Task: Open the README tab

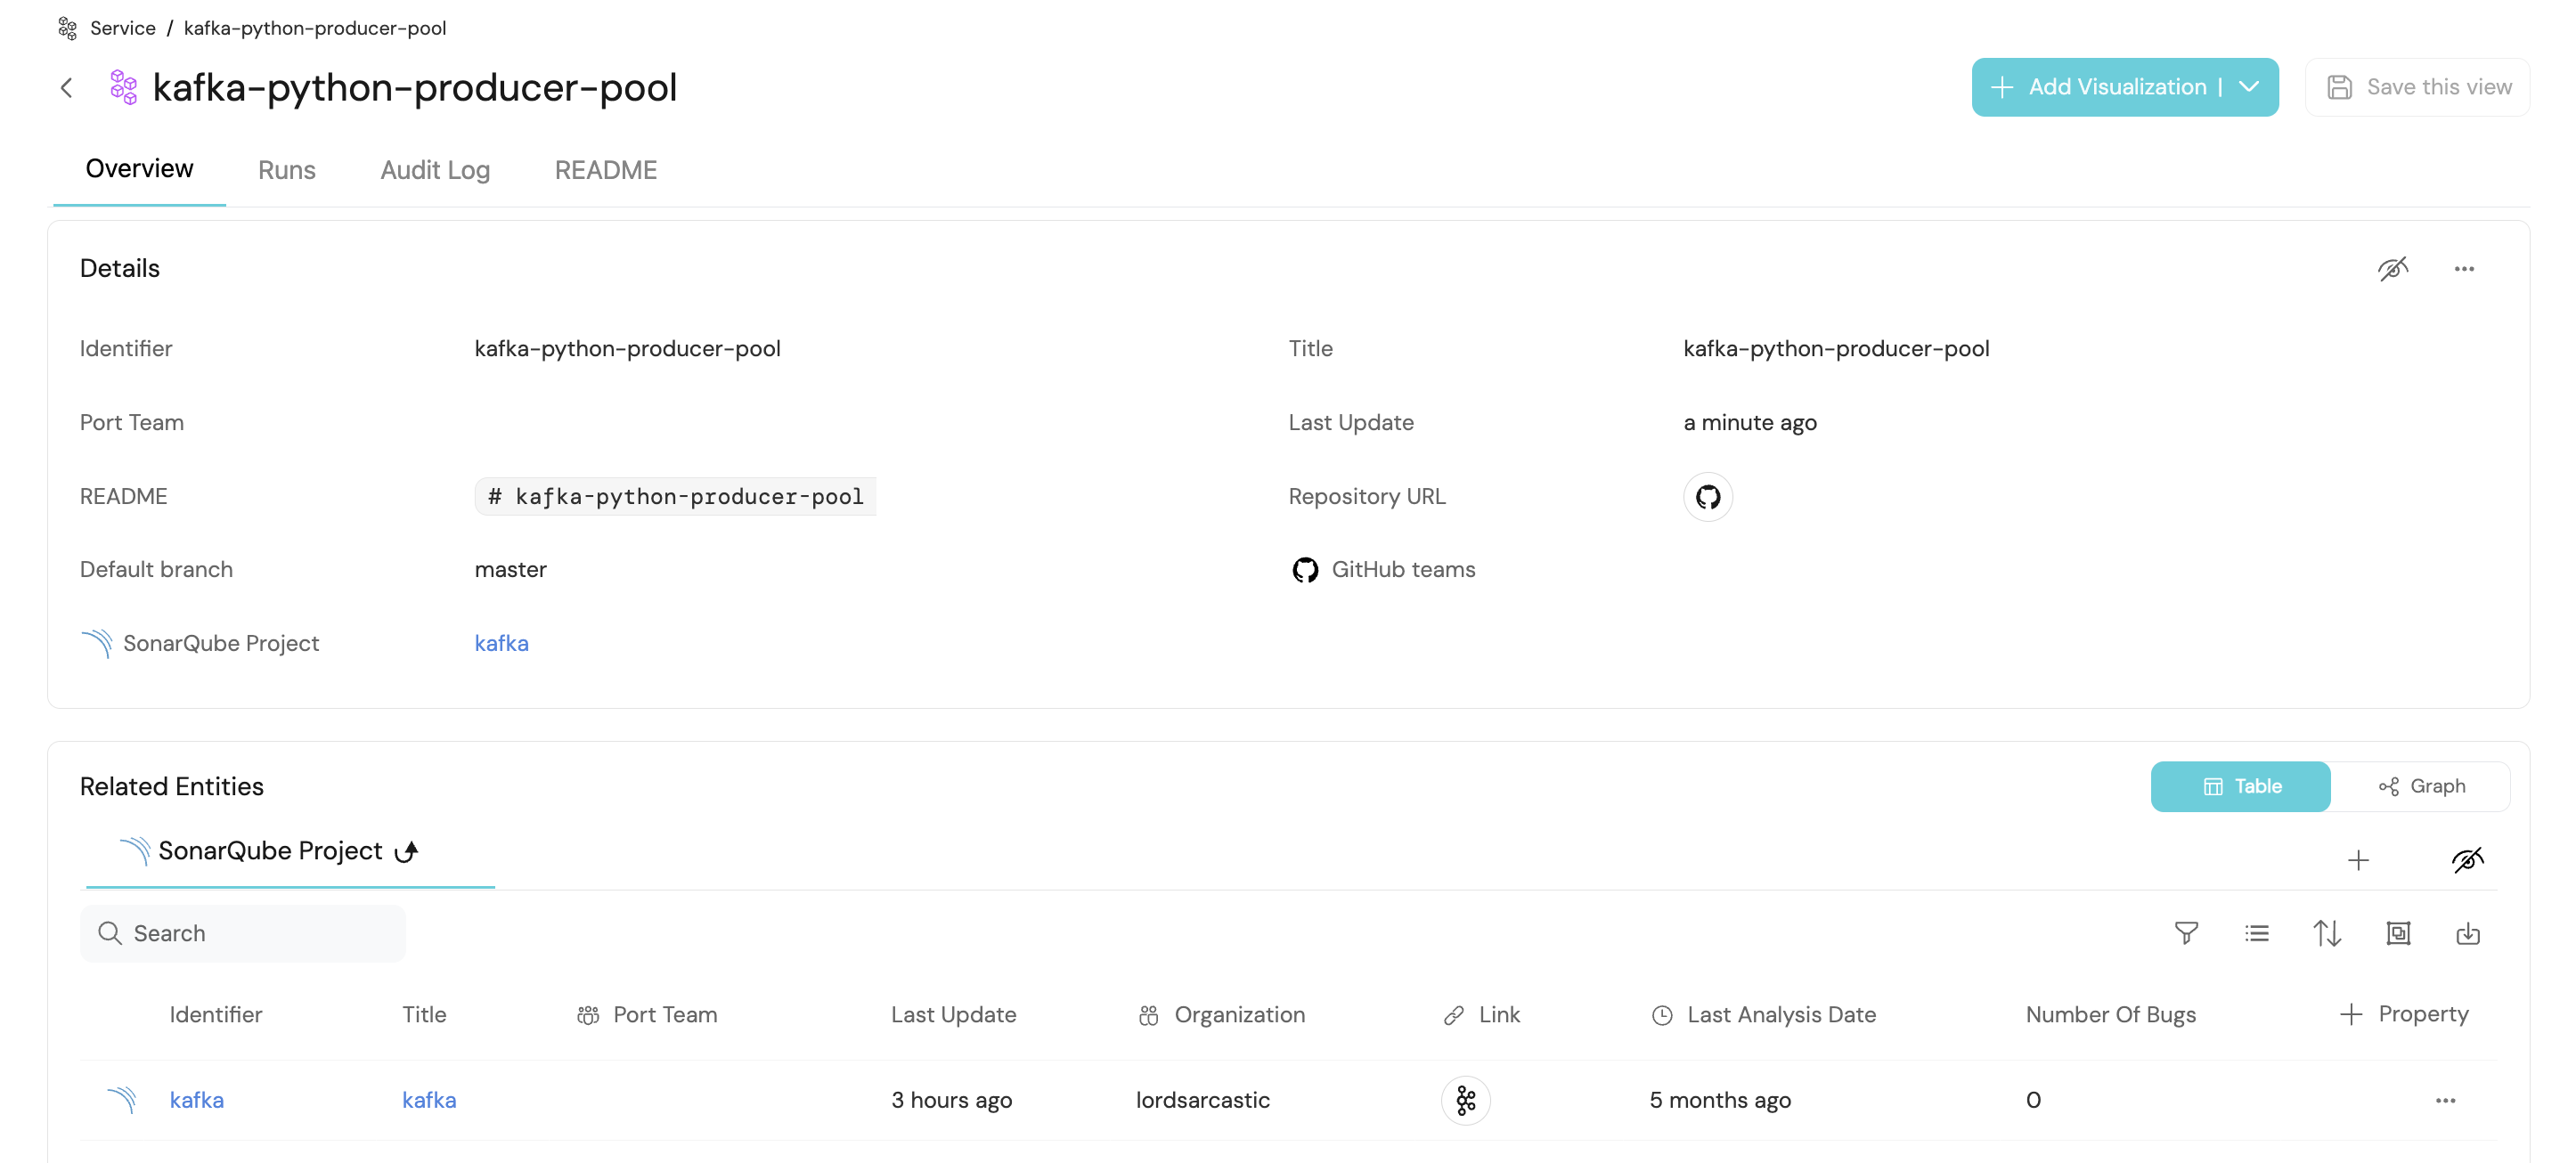Action: (605, 170)
